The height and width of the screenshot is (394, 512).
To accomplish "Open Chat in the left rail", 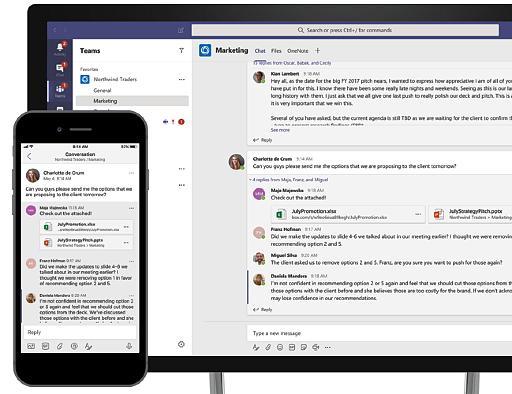I will (x=60, y=70).
